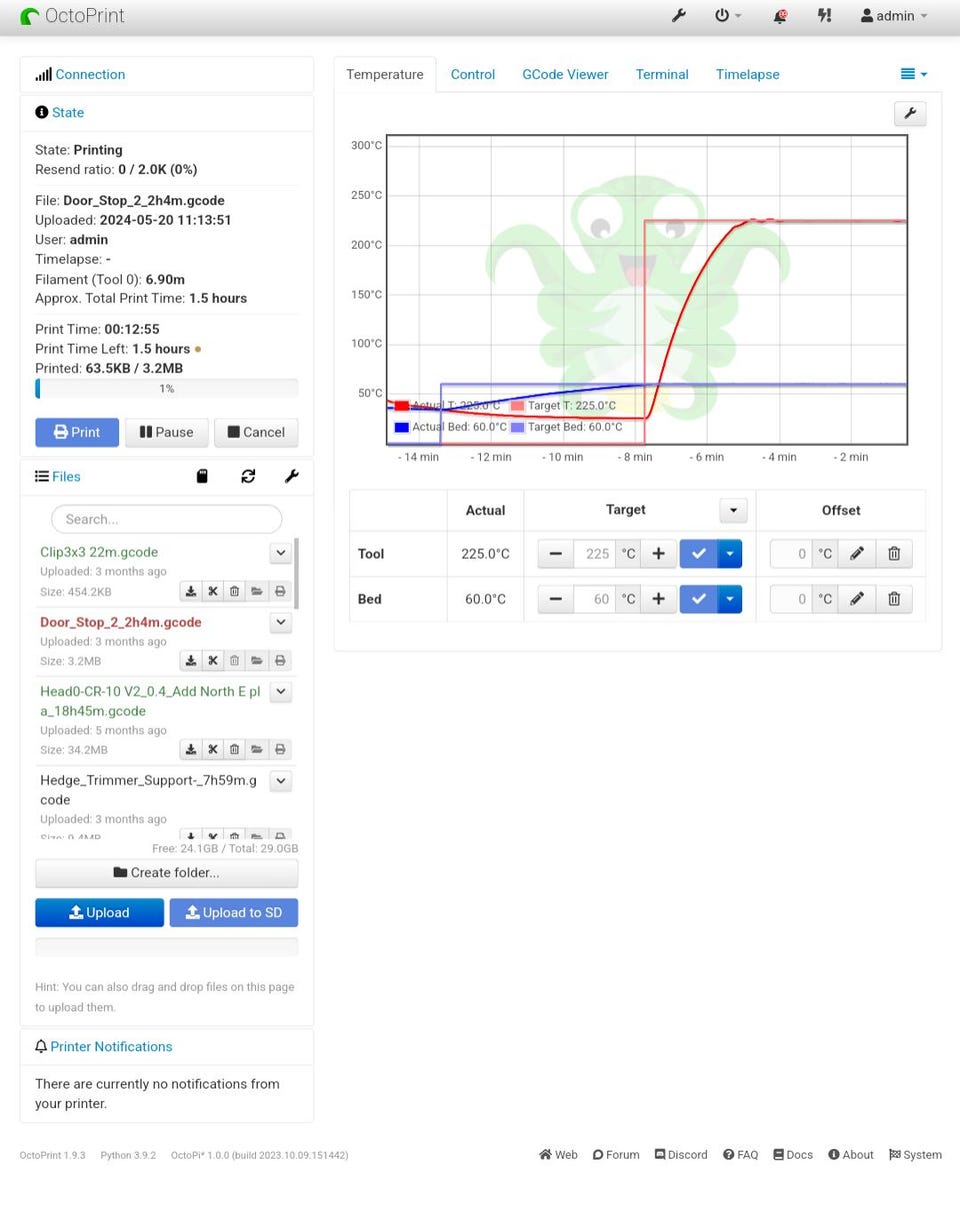This screenshot has height=1228, width=960.
Task: Cancel the current print job
Action: coord(256,432)
